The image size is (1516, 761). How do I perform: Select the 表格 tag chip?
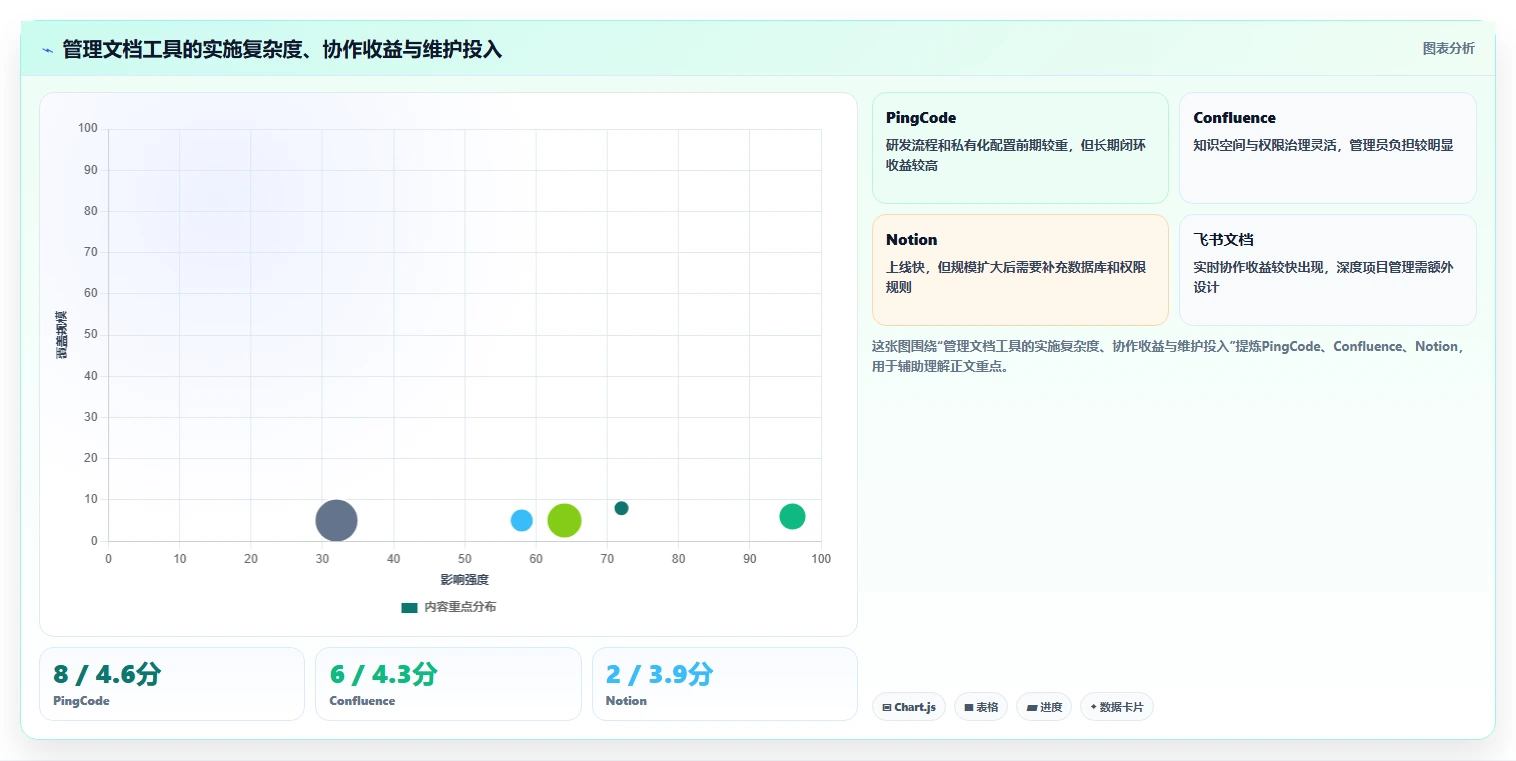point(981,707)
